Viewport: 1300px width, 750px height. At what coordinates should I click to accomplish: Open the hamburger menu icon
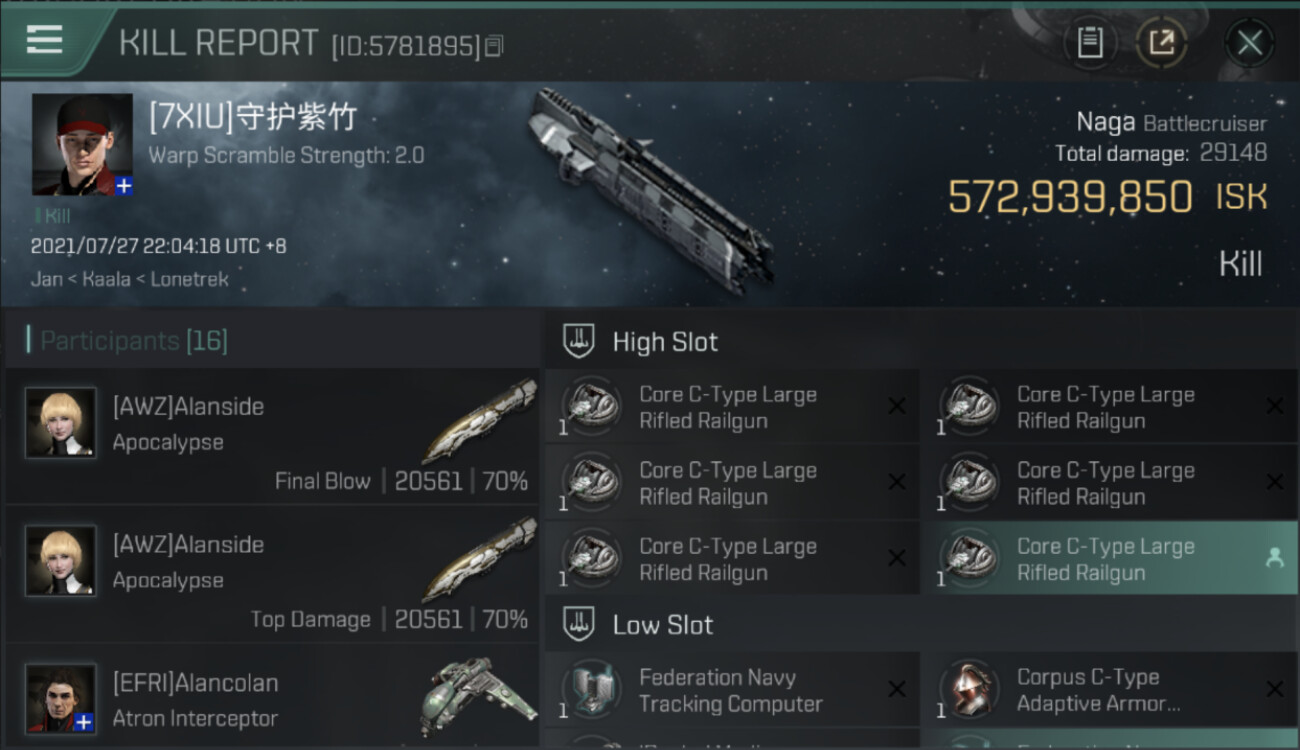click(44, 40)
